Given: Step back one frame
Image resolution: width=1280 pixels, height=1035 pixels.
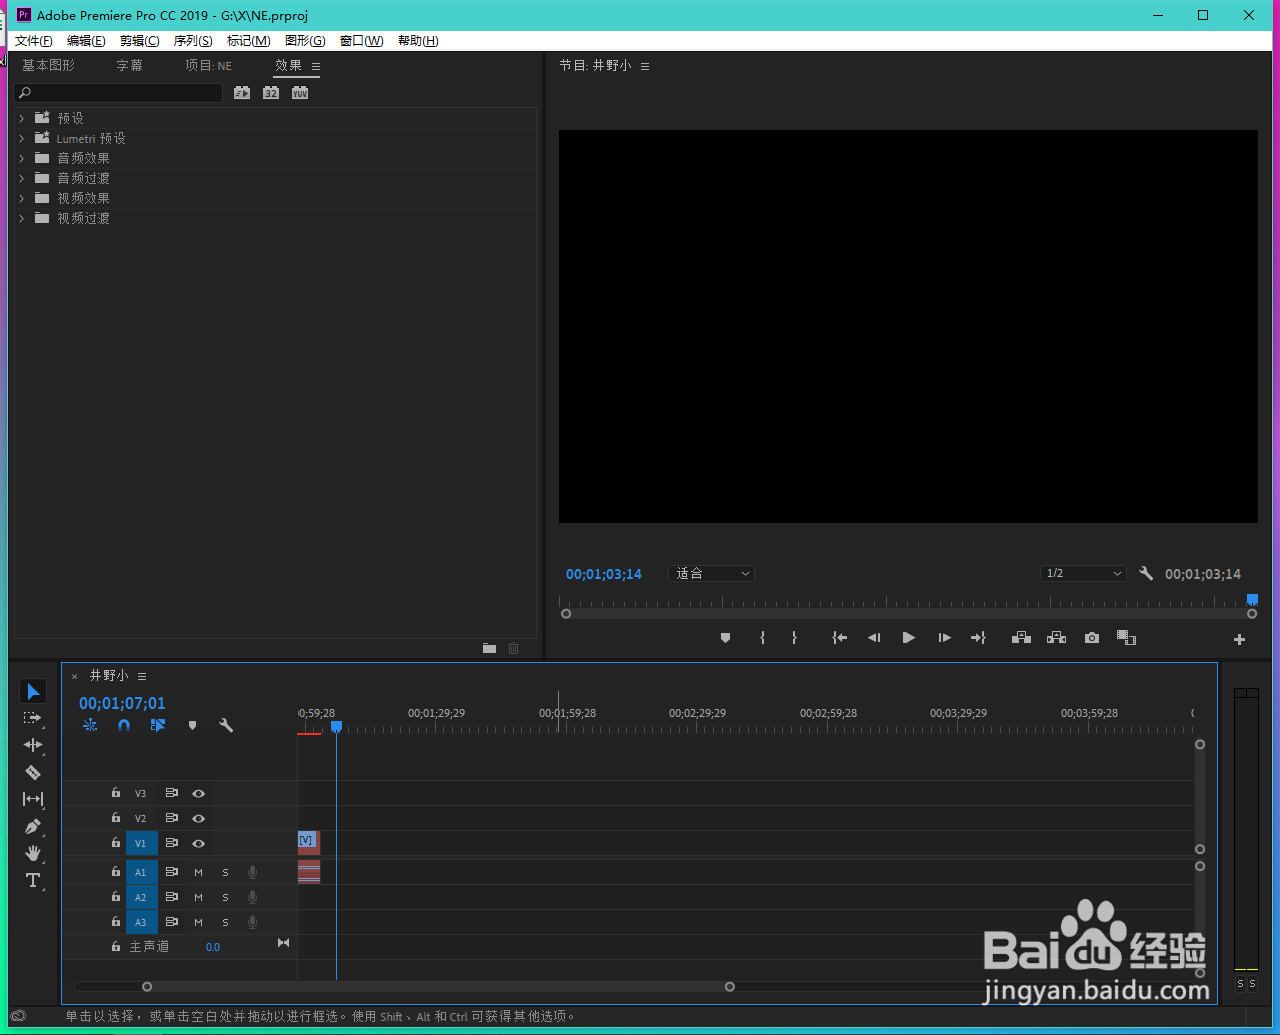Looking at the screenshot, I should pyautogui.click(x=874, y=638).
